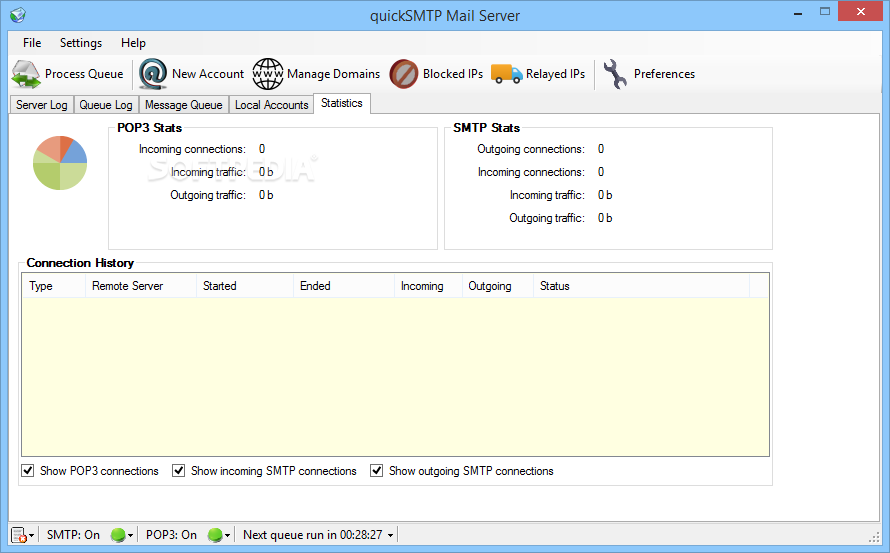The height and width of the screenshot is (553, 890).
Task: Click the quickSMTP app icon in title bar
Action: 18,15
